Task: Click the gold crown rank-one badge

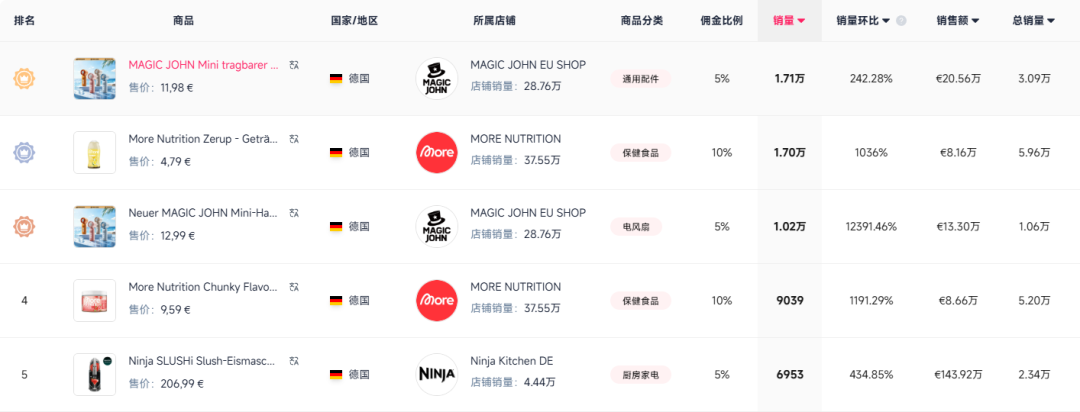Action: pyautogui.click(x=24, y=79)
